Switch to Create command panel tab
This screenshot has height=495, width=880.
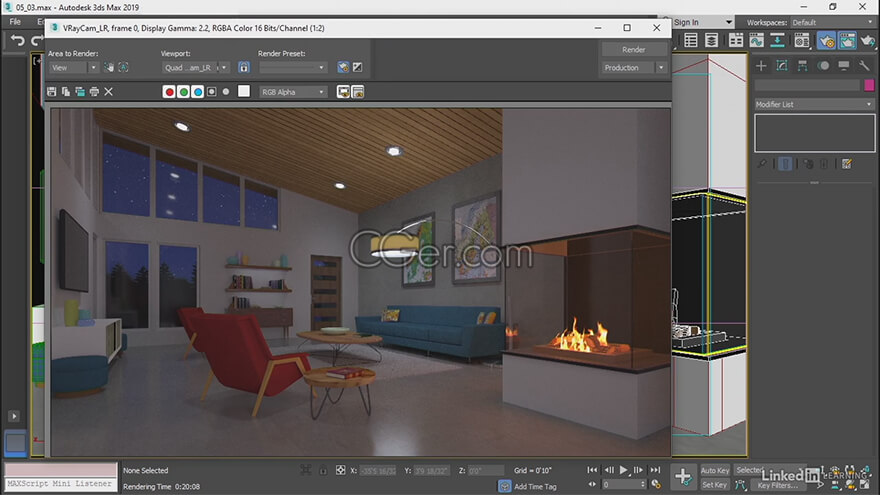(761, 66)
